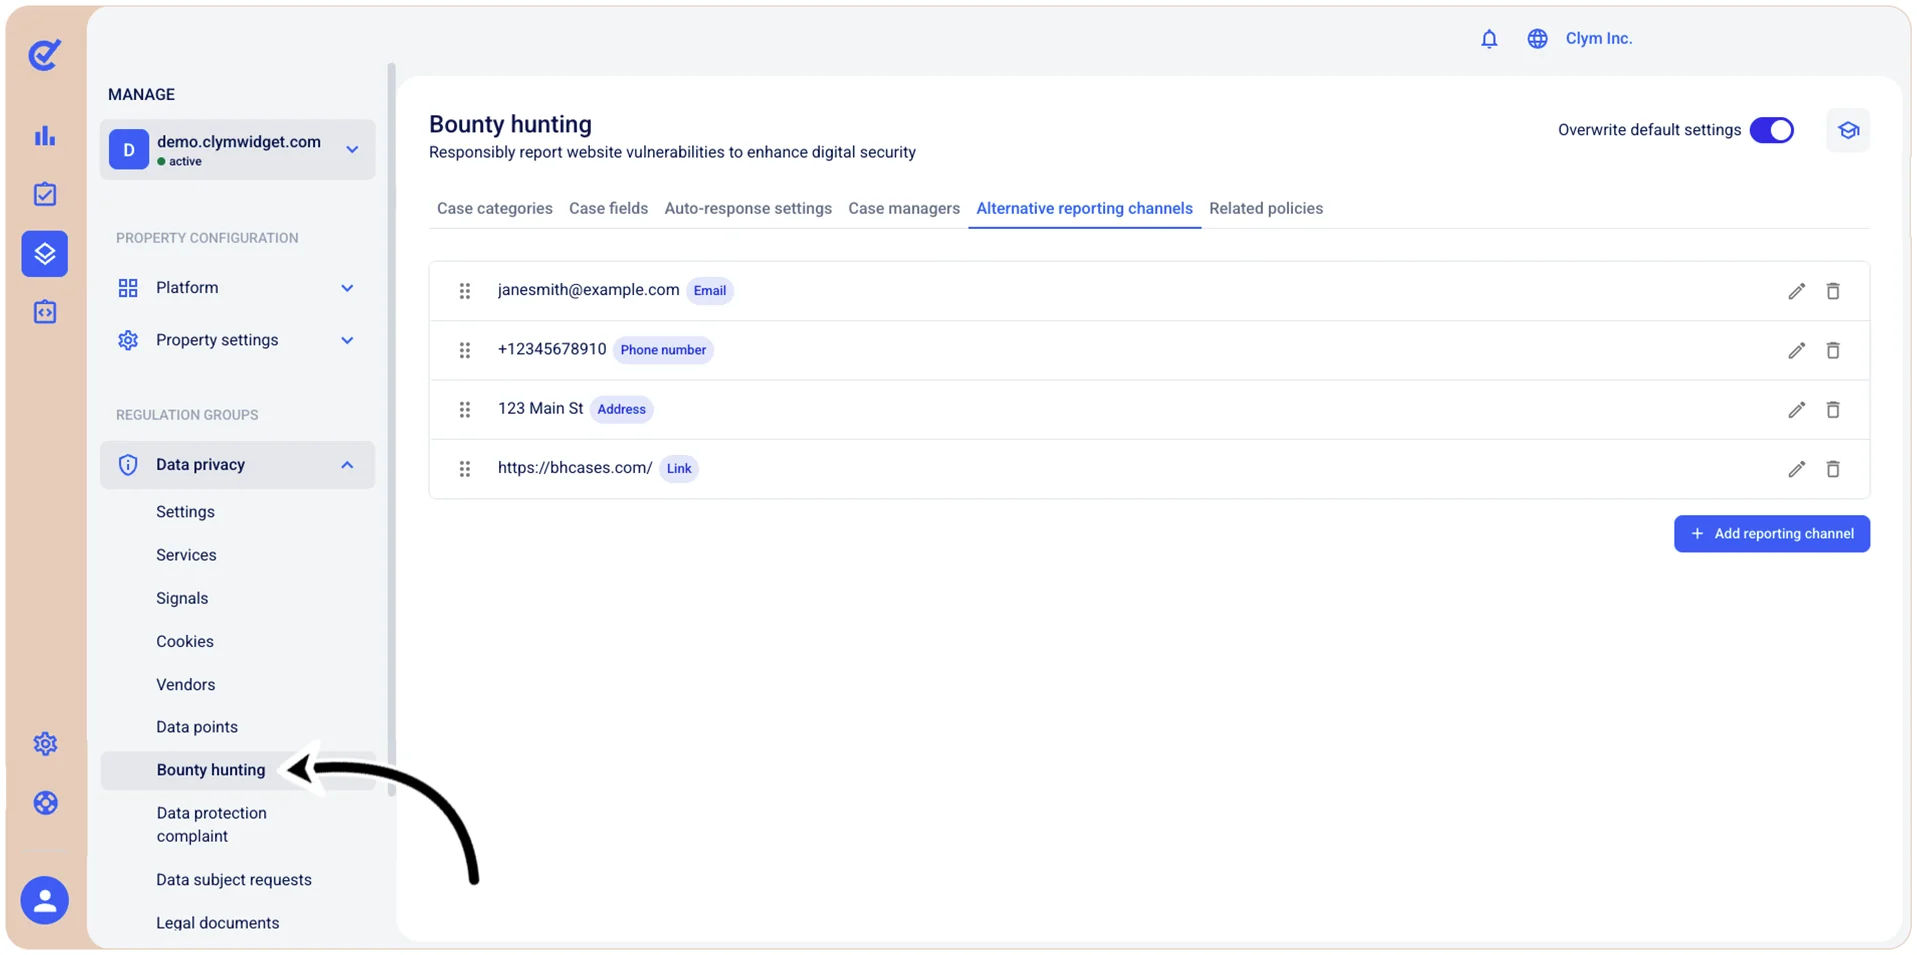Open Clym Inc. account link

point(1598,39)
